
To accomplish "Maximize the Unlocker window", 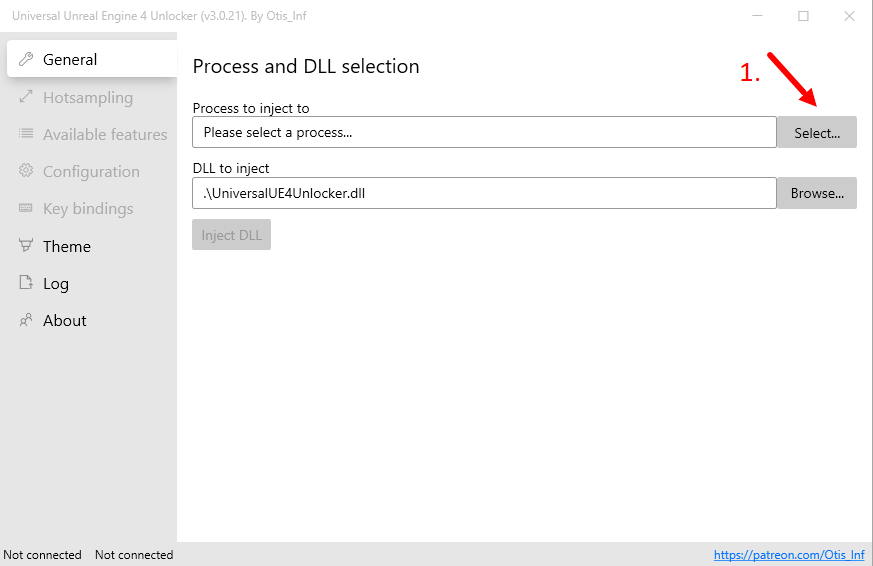I will (803, 16).
